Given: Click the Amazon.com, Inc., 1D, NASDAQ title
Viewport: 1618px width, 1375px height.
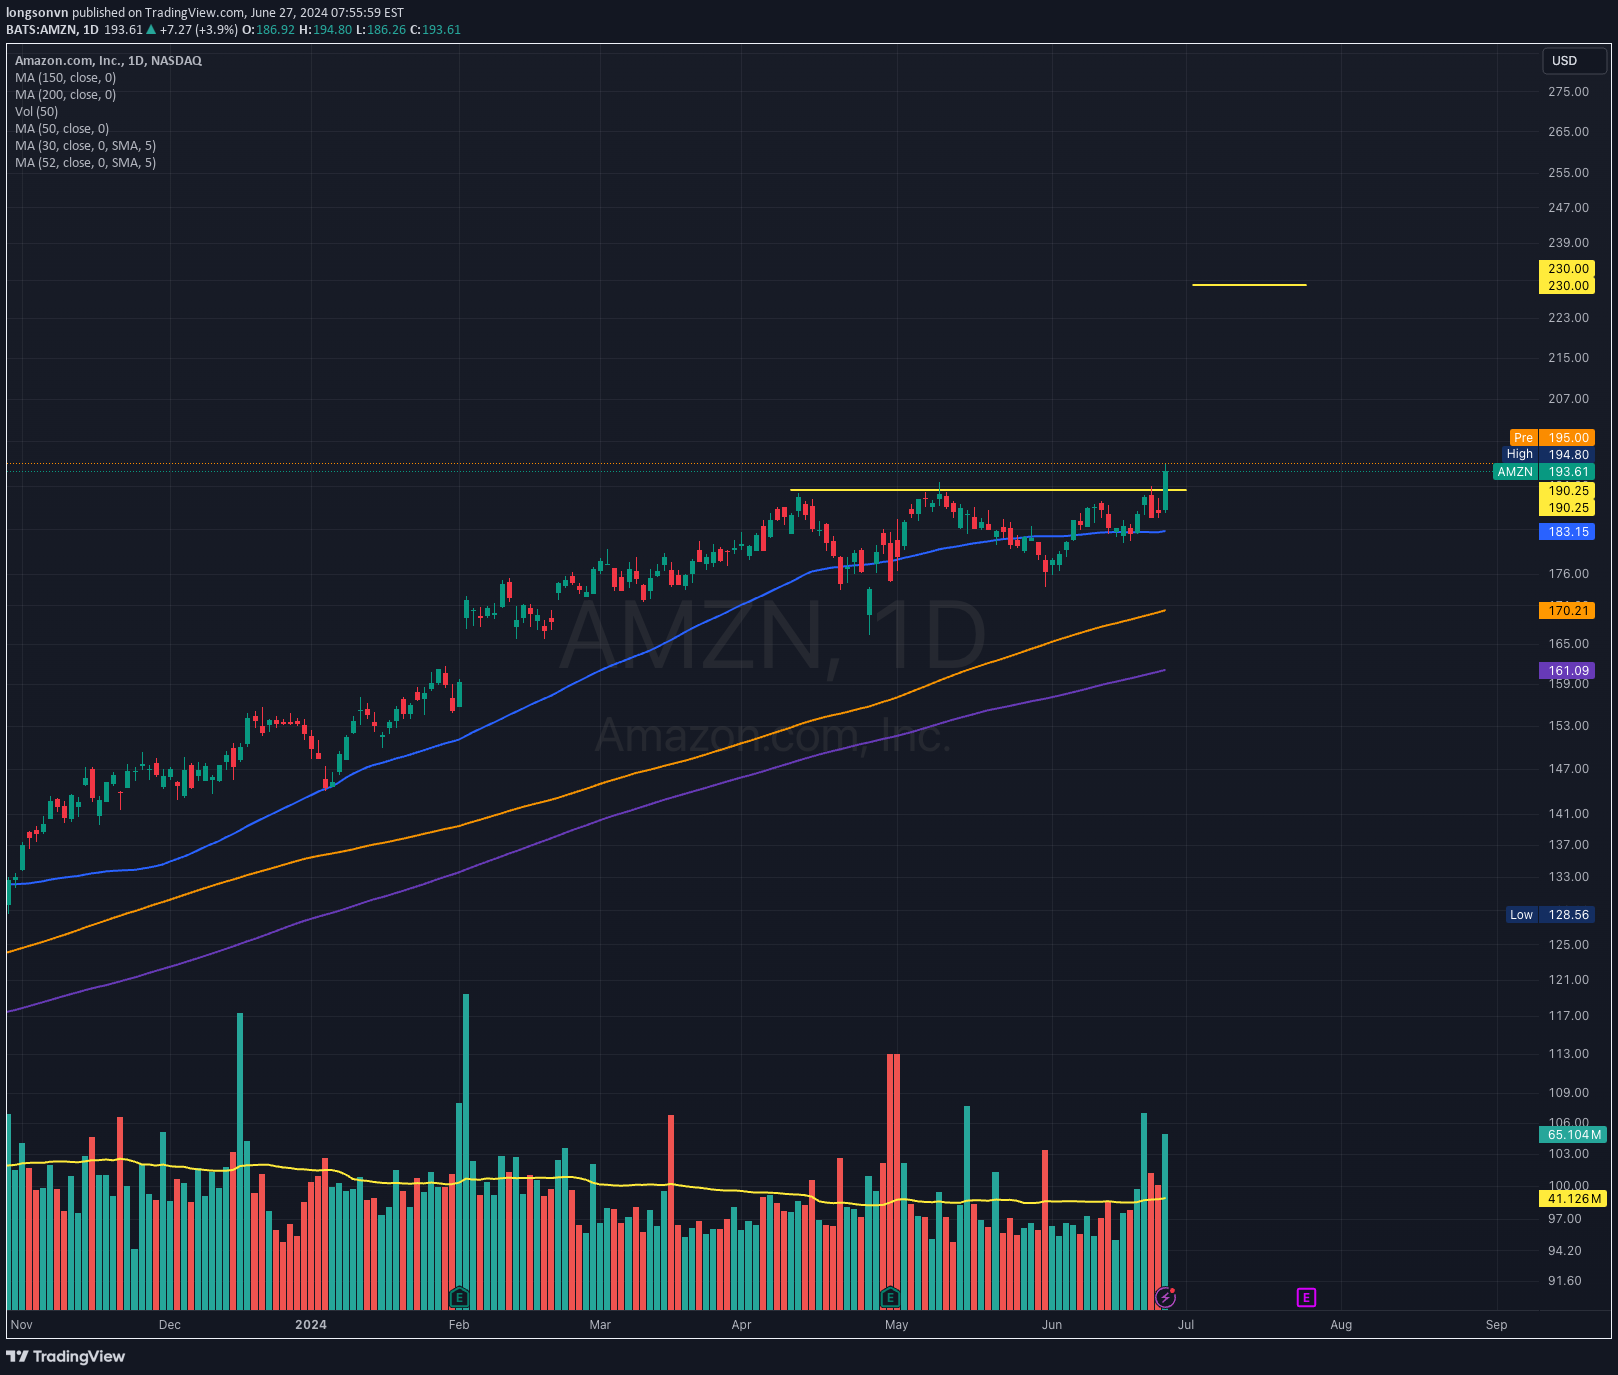Looking at the screenshot, I should coord(108,61).
